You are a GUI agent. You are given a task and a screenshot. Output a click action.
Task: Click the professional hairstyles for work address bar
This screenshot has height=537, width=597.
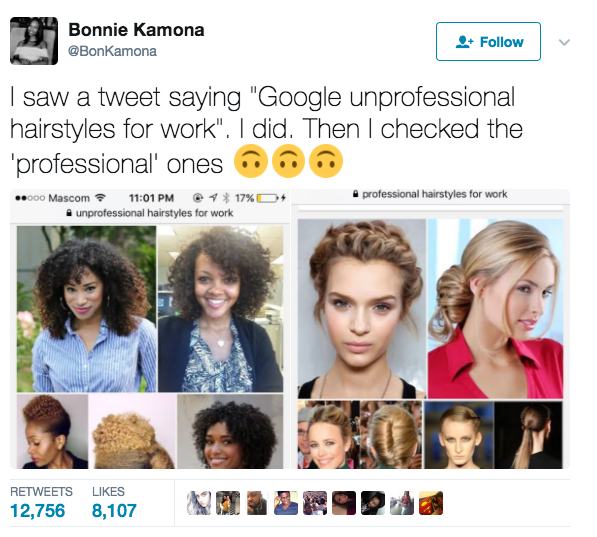coord(431,194)
